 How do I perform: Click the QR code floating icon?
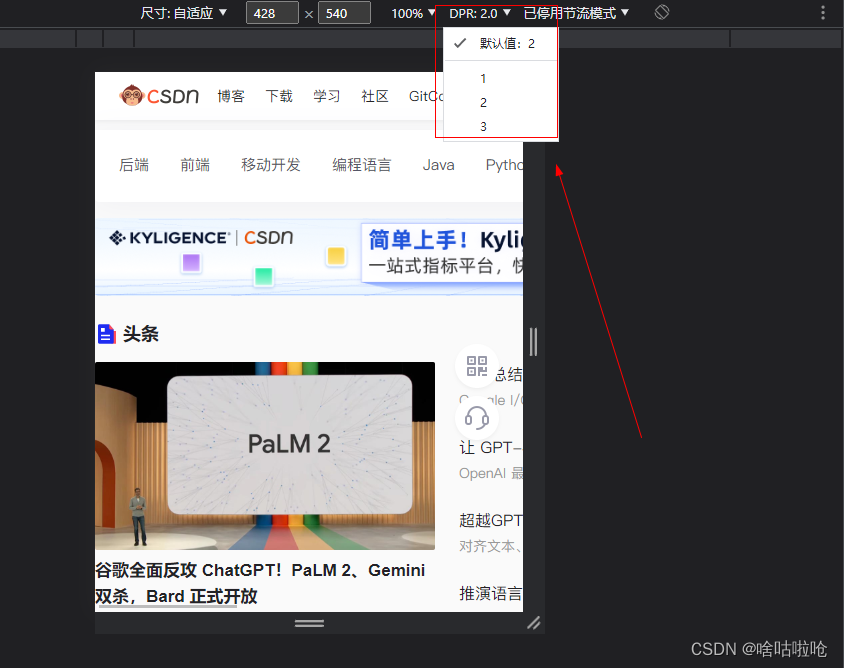(476, 366)
